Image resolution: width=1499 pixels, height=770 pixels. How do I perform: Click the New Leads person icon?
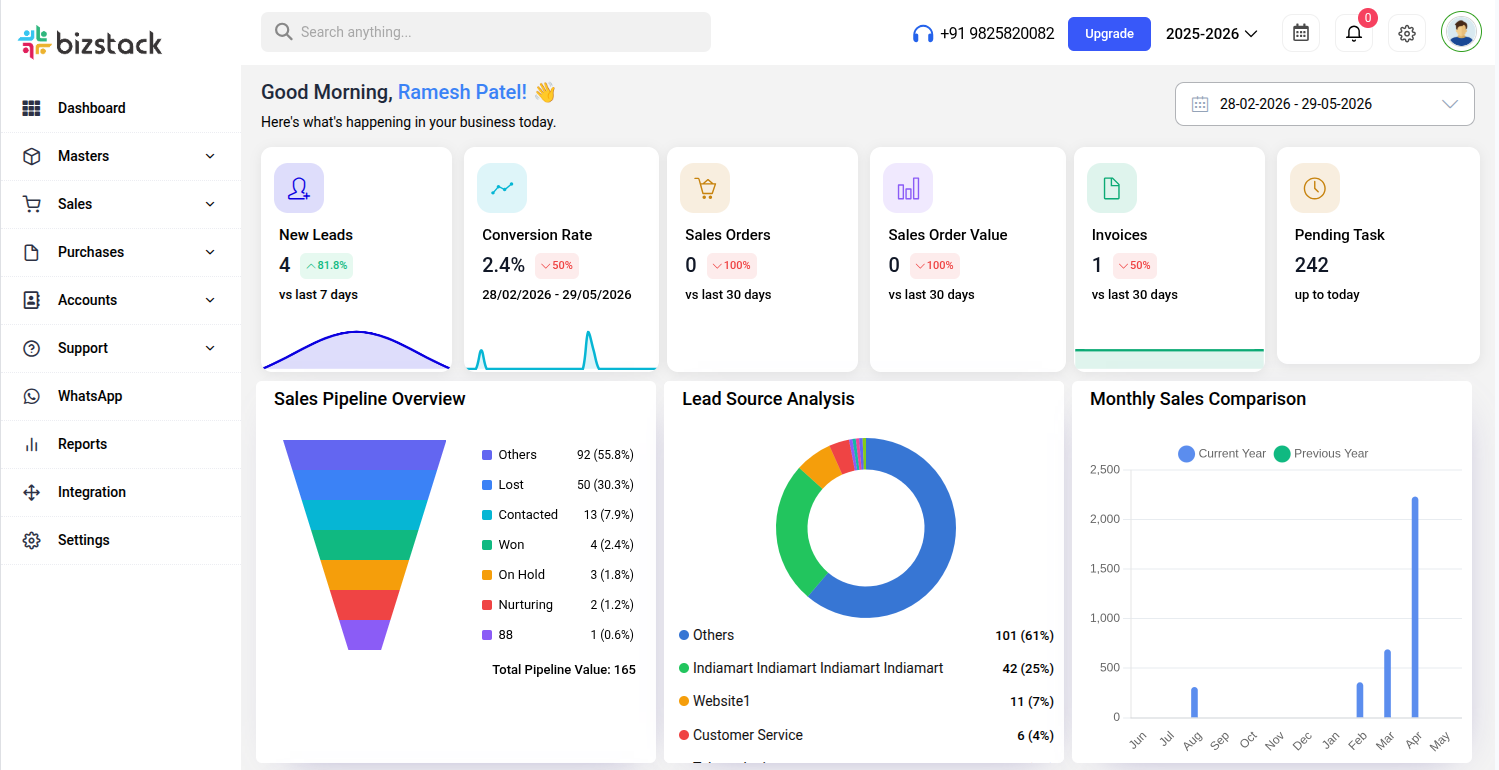[299, 188]
